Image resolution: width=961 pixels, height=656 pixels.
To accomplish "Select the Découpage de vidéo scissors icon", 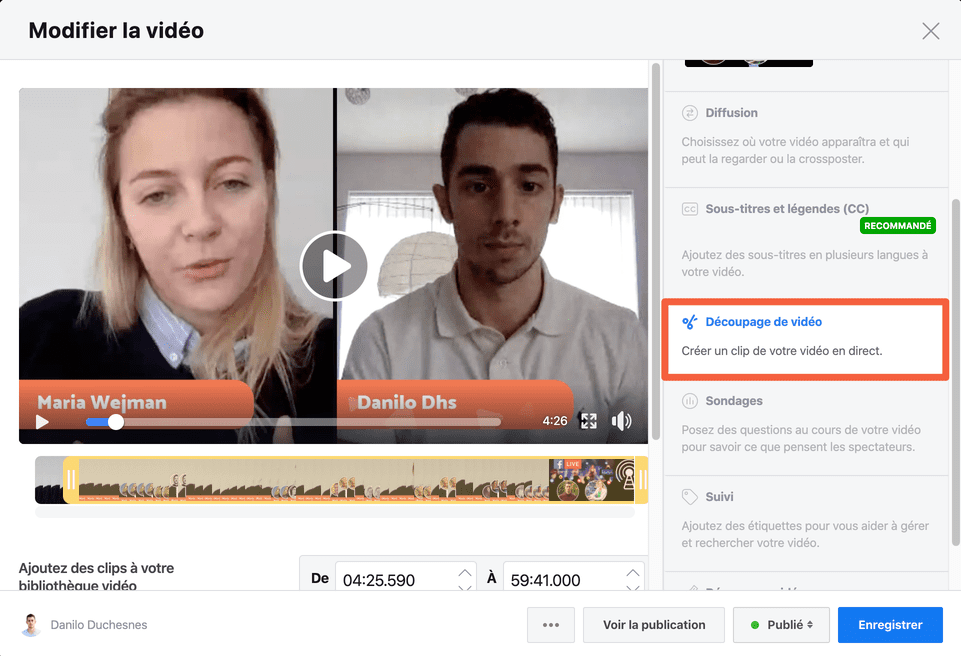I will (691, 321).
